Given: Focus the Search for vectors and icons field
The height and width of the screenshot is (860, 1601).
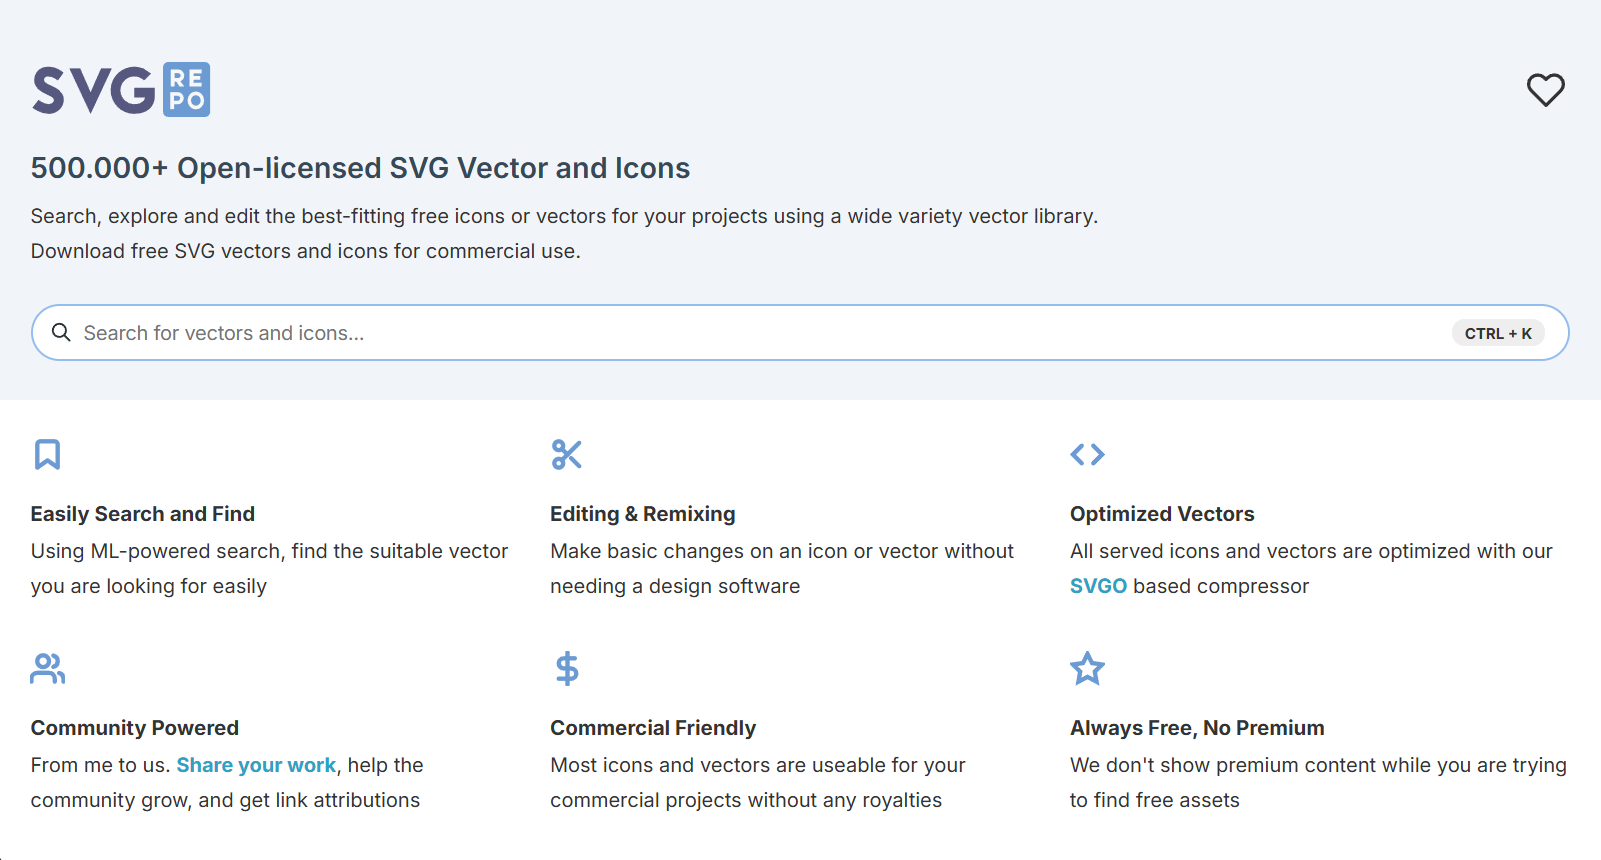Looking at the screenshot, I should click(x=800, y=333).
